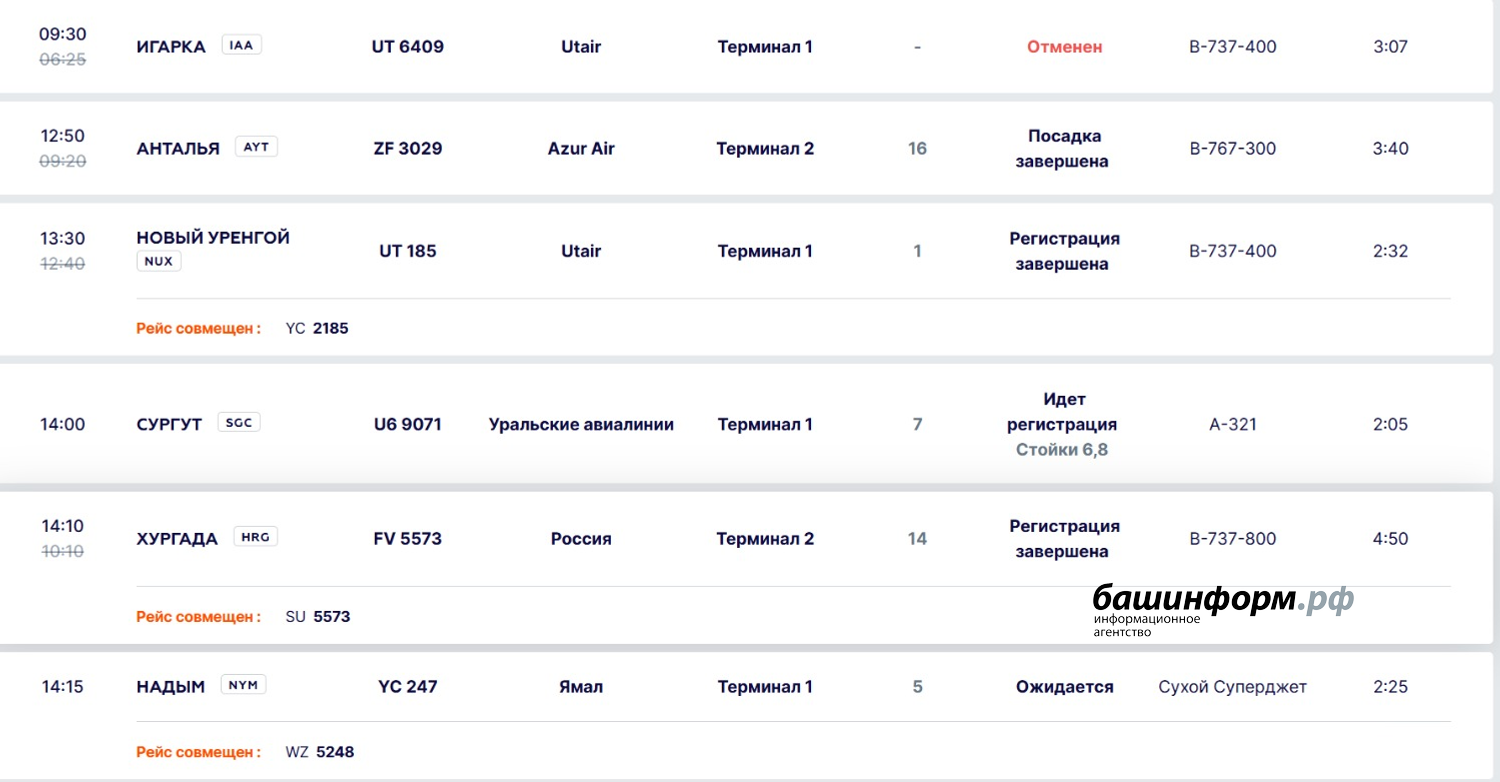Click flight number FV 5573
This screenshot has width=1500, height=782.
tap(407, 539)
